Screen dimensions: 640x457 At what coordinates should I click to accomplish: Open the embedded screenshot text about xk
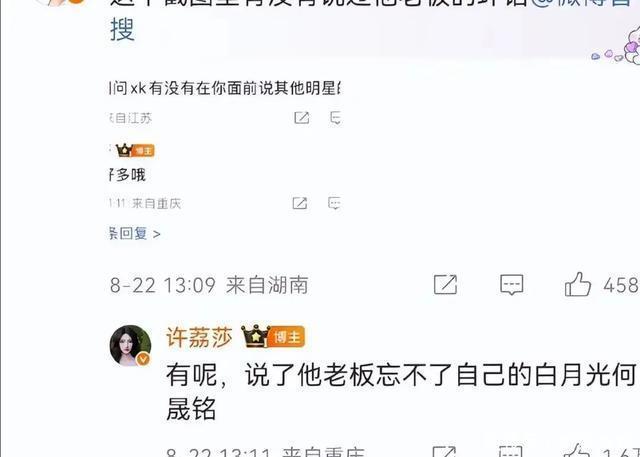click(x=225, y=88)
